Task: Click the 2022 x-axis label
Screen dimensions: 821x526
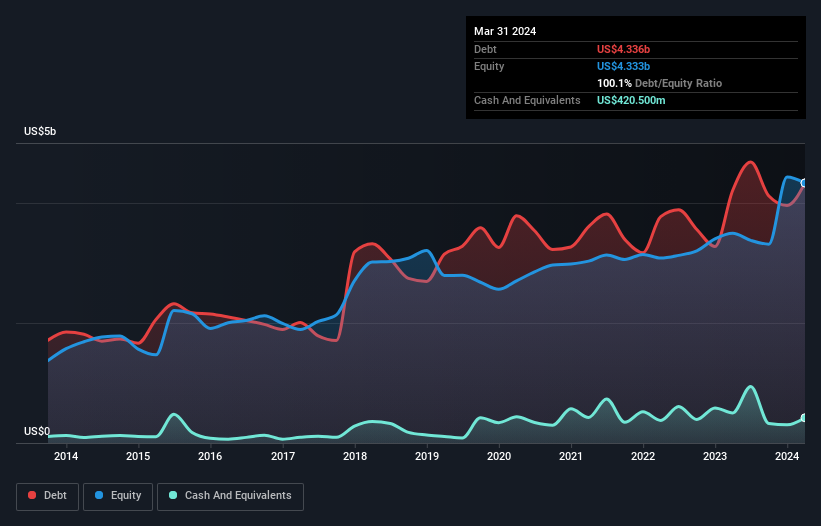Action: click(643, 456)
